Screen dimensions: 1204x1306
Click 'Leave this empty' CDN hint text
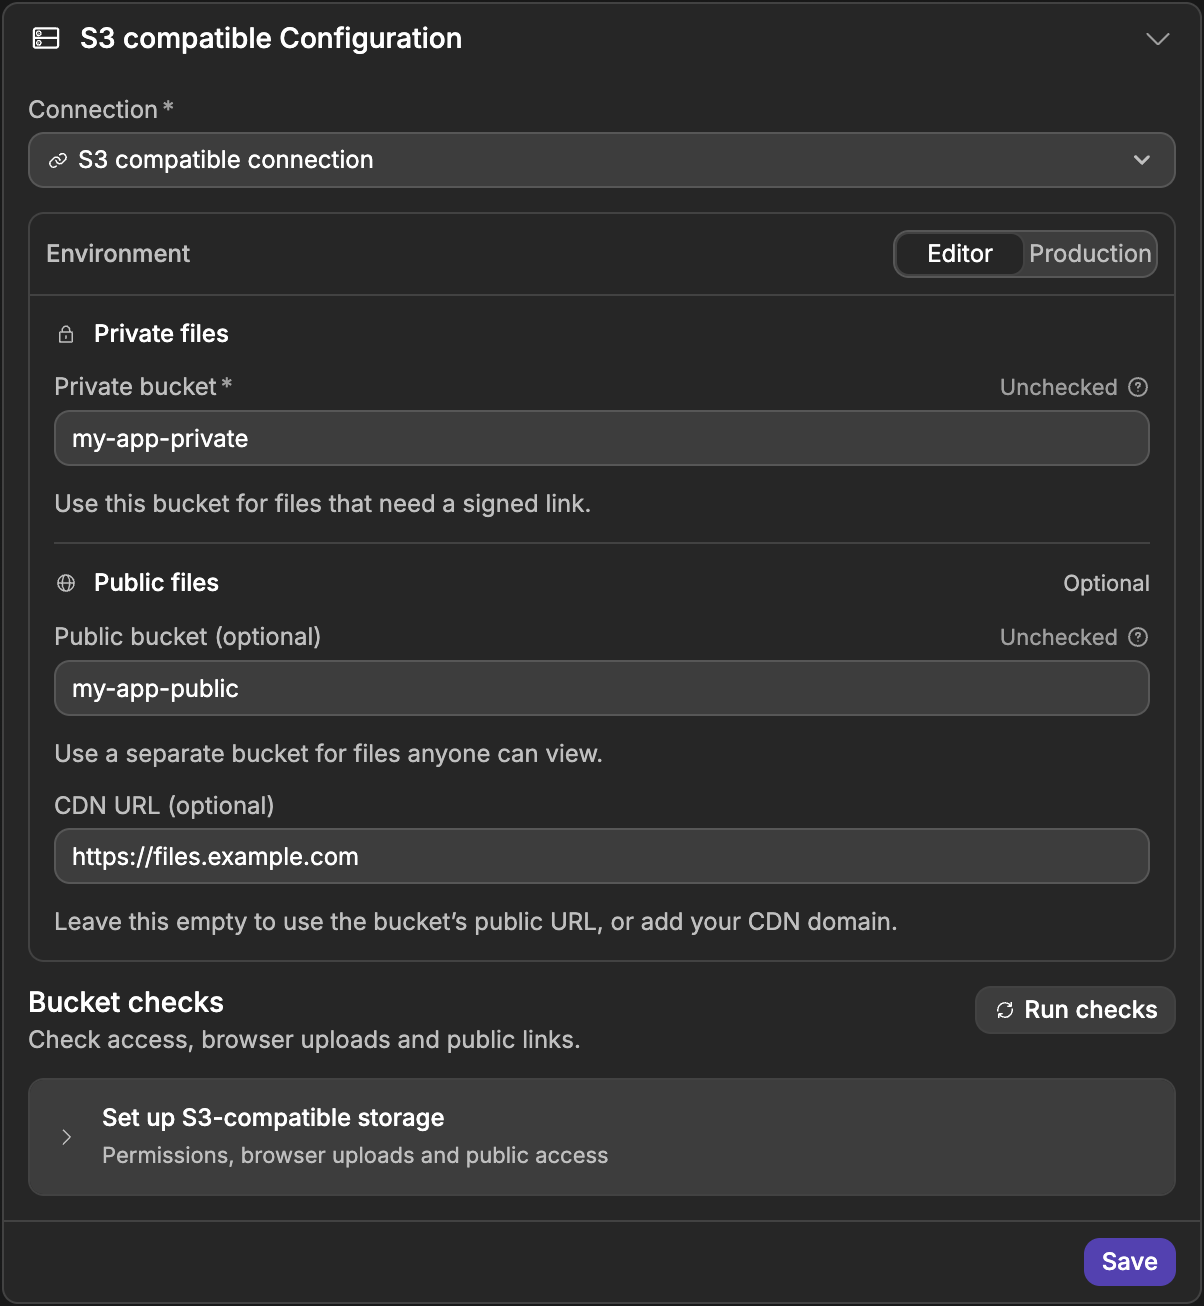point(476,922)
